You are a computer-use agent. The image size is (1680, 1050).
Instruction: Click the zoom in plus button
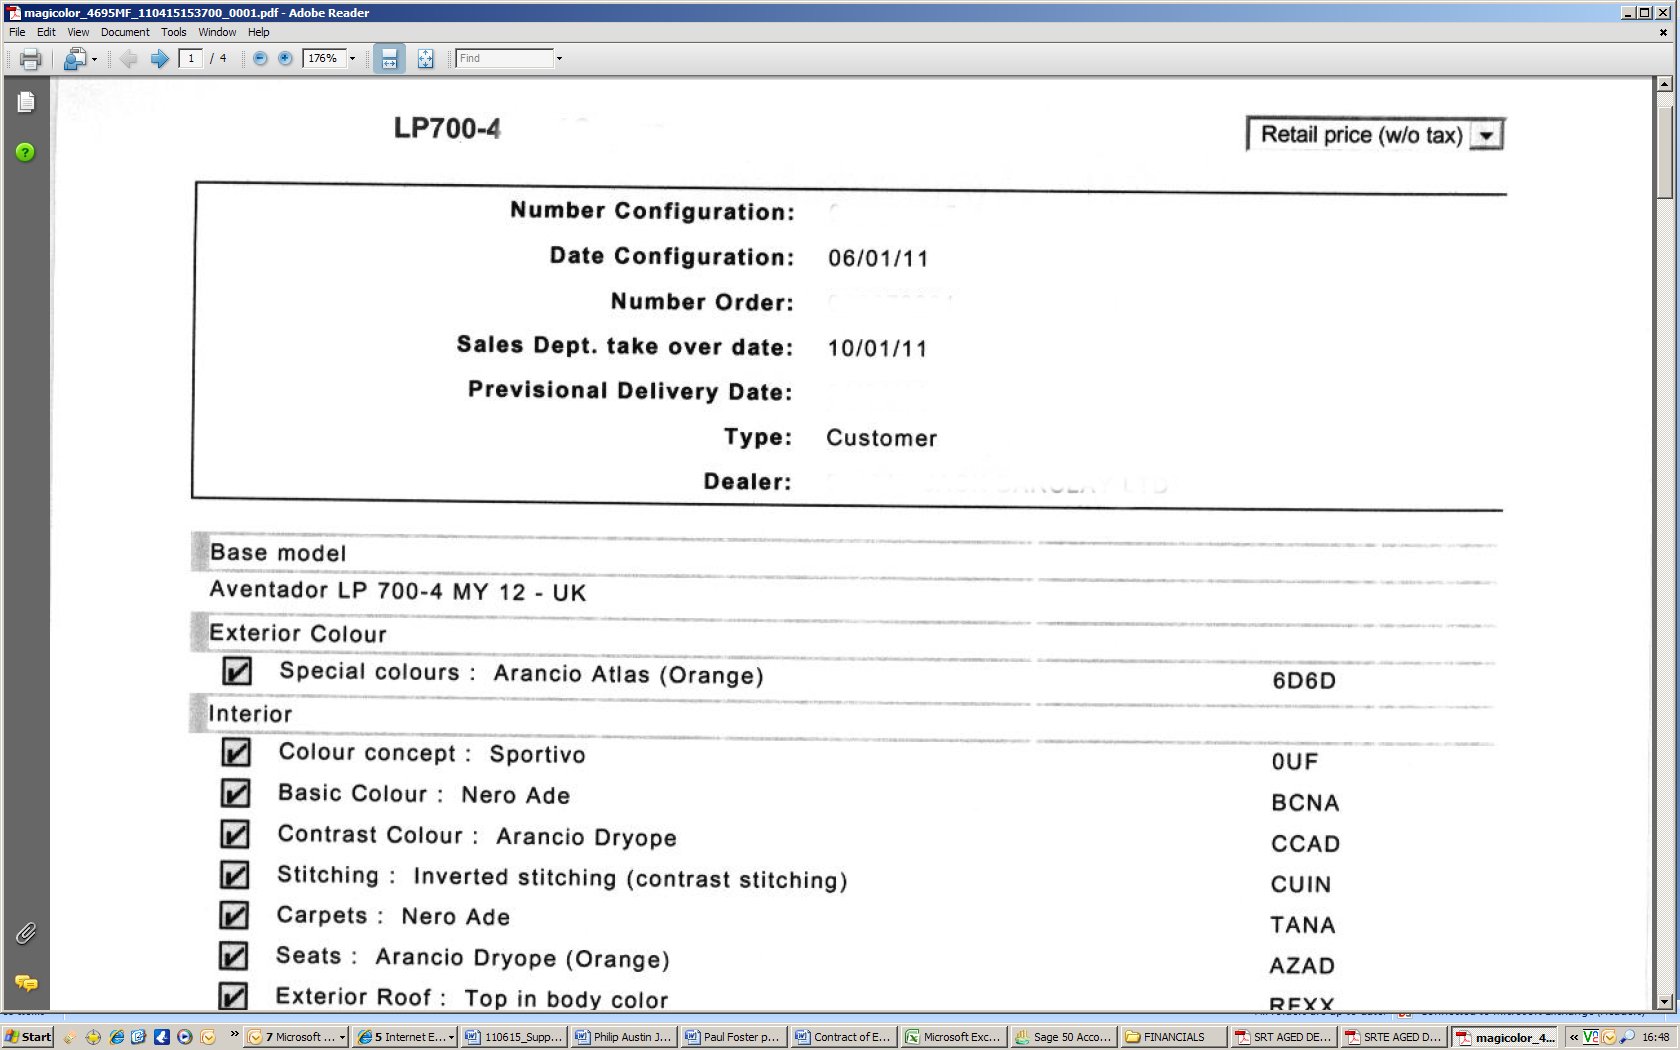(x=285, y=59)
